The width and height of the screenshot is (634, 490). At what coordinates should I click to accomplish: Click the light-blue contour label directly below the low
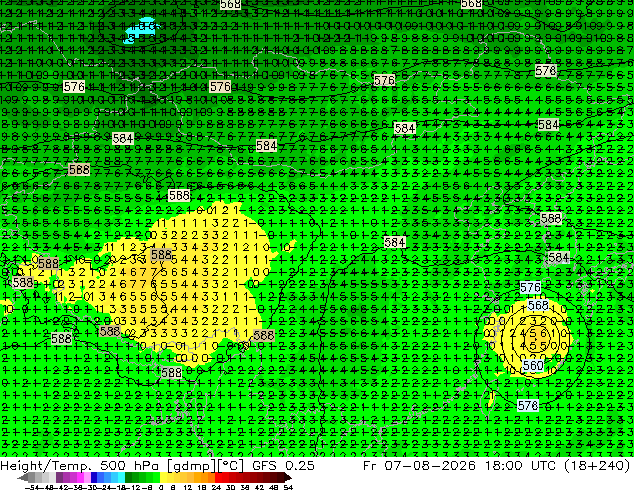tap(528, 405)
